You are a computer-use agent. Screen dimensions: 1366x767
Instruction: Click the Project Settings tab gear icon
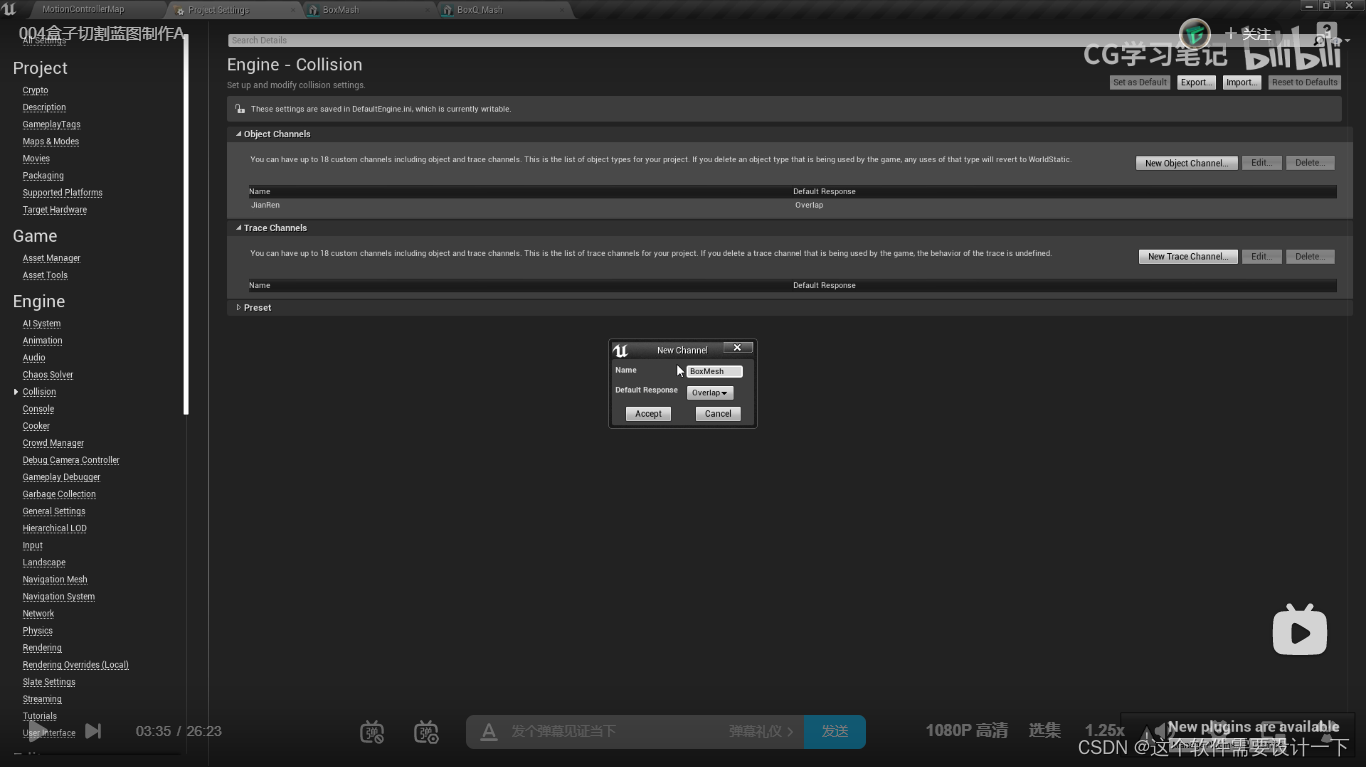pos(180,10)
